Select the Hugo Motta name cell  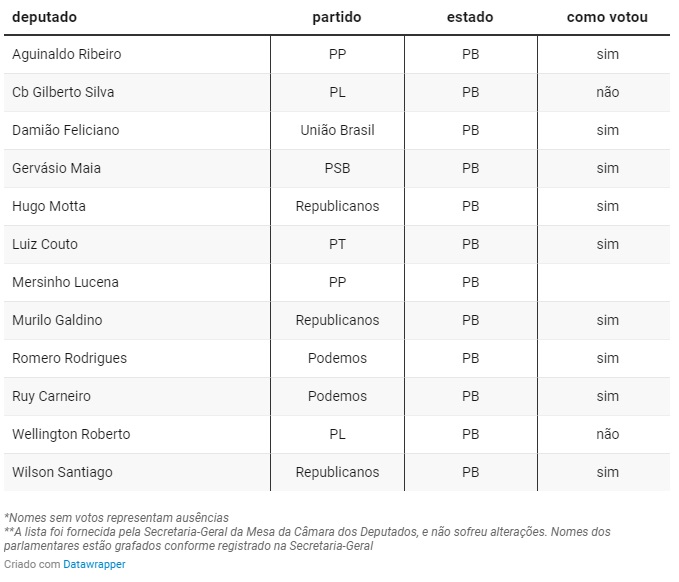click(49, 206)
